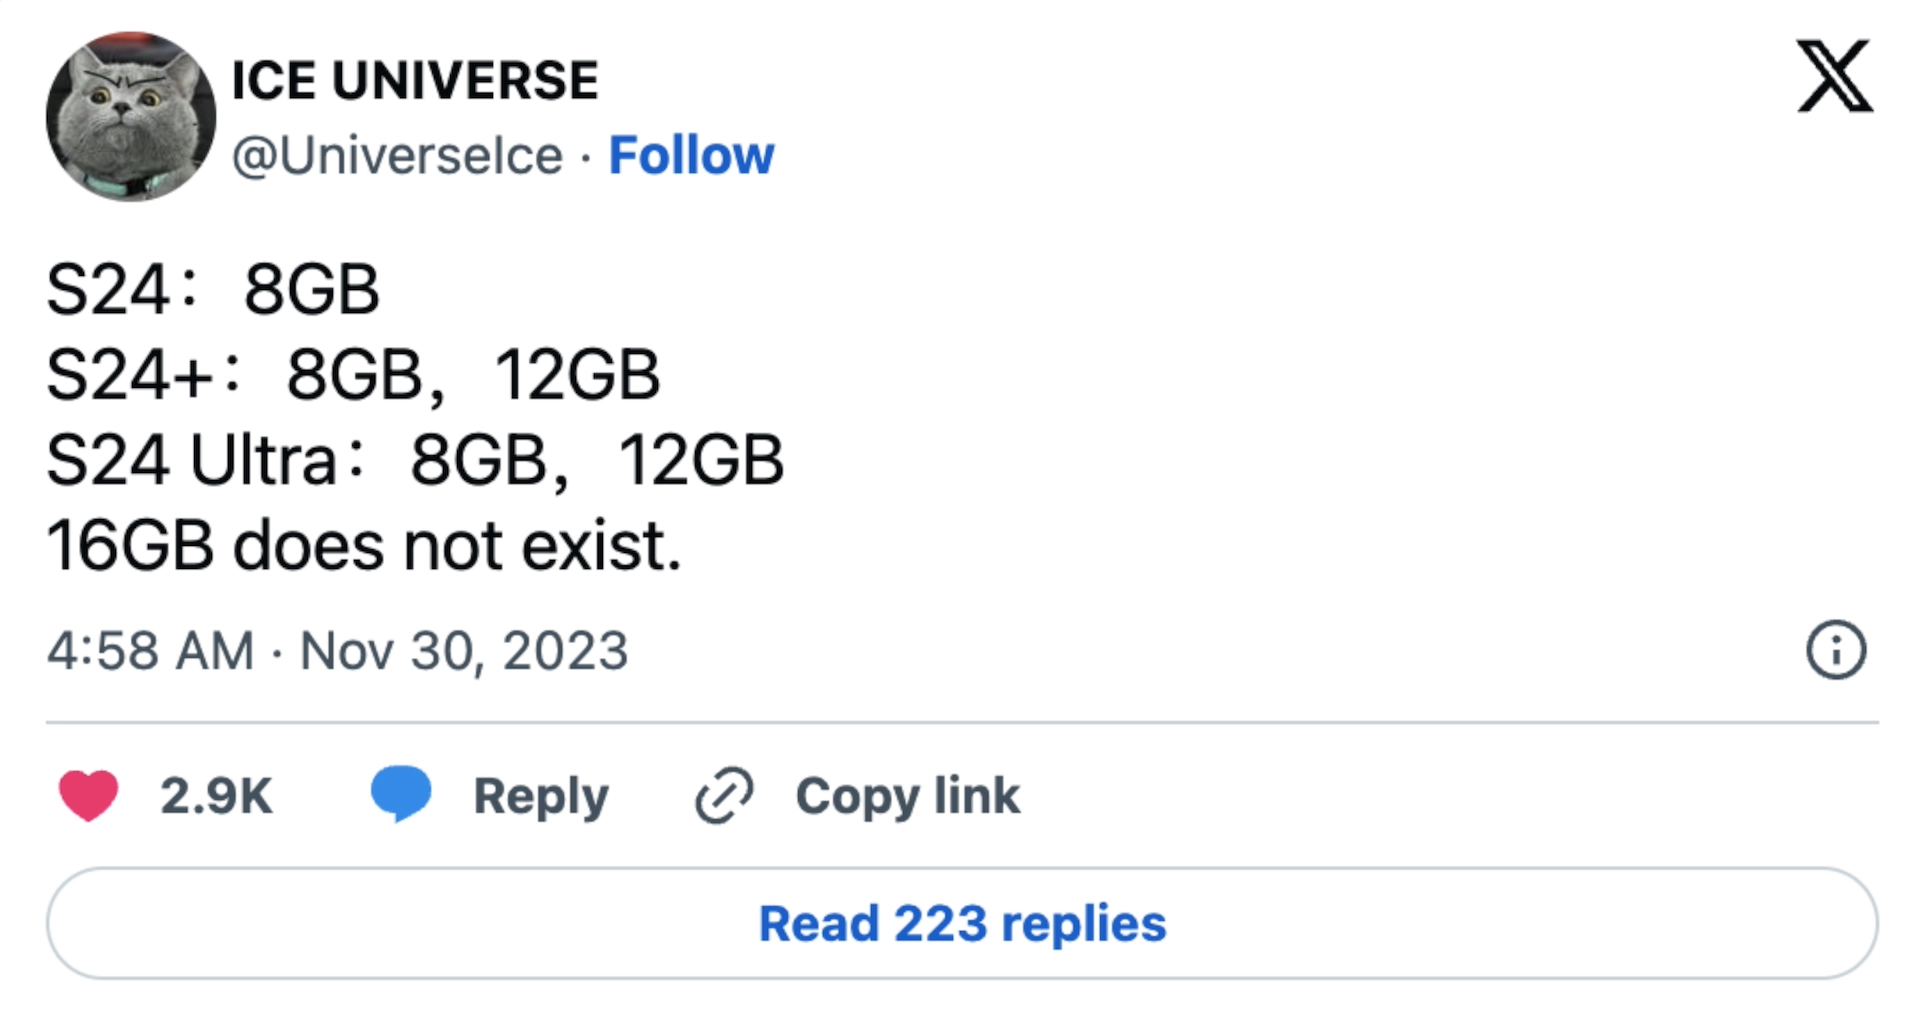Open the 4:58 AM time link
The image size is (1920, 1024).
point(150,651)
